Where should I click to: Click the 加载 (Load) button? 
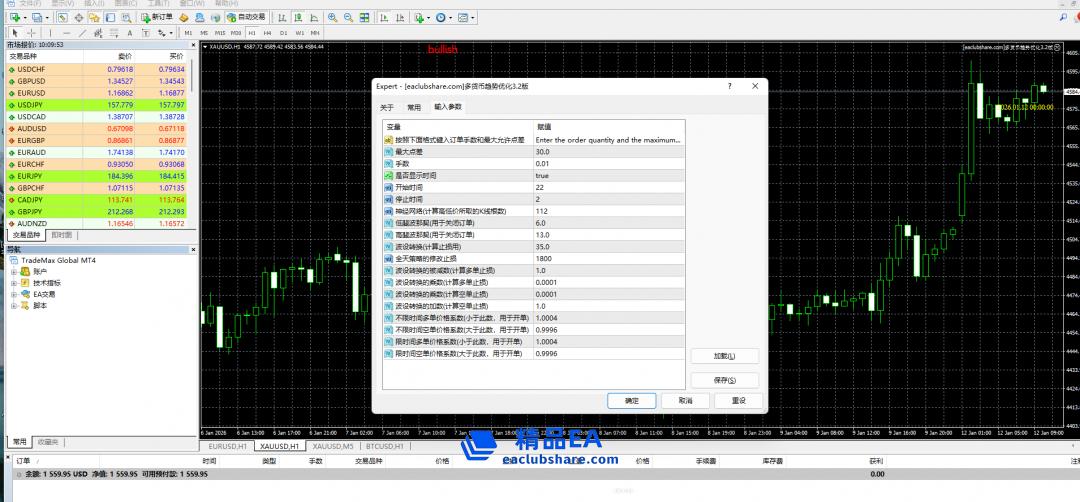pyautogui.click(x=724, y=356)
